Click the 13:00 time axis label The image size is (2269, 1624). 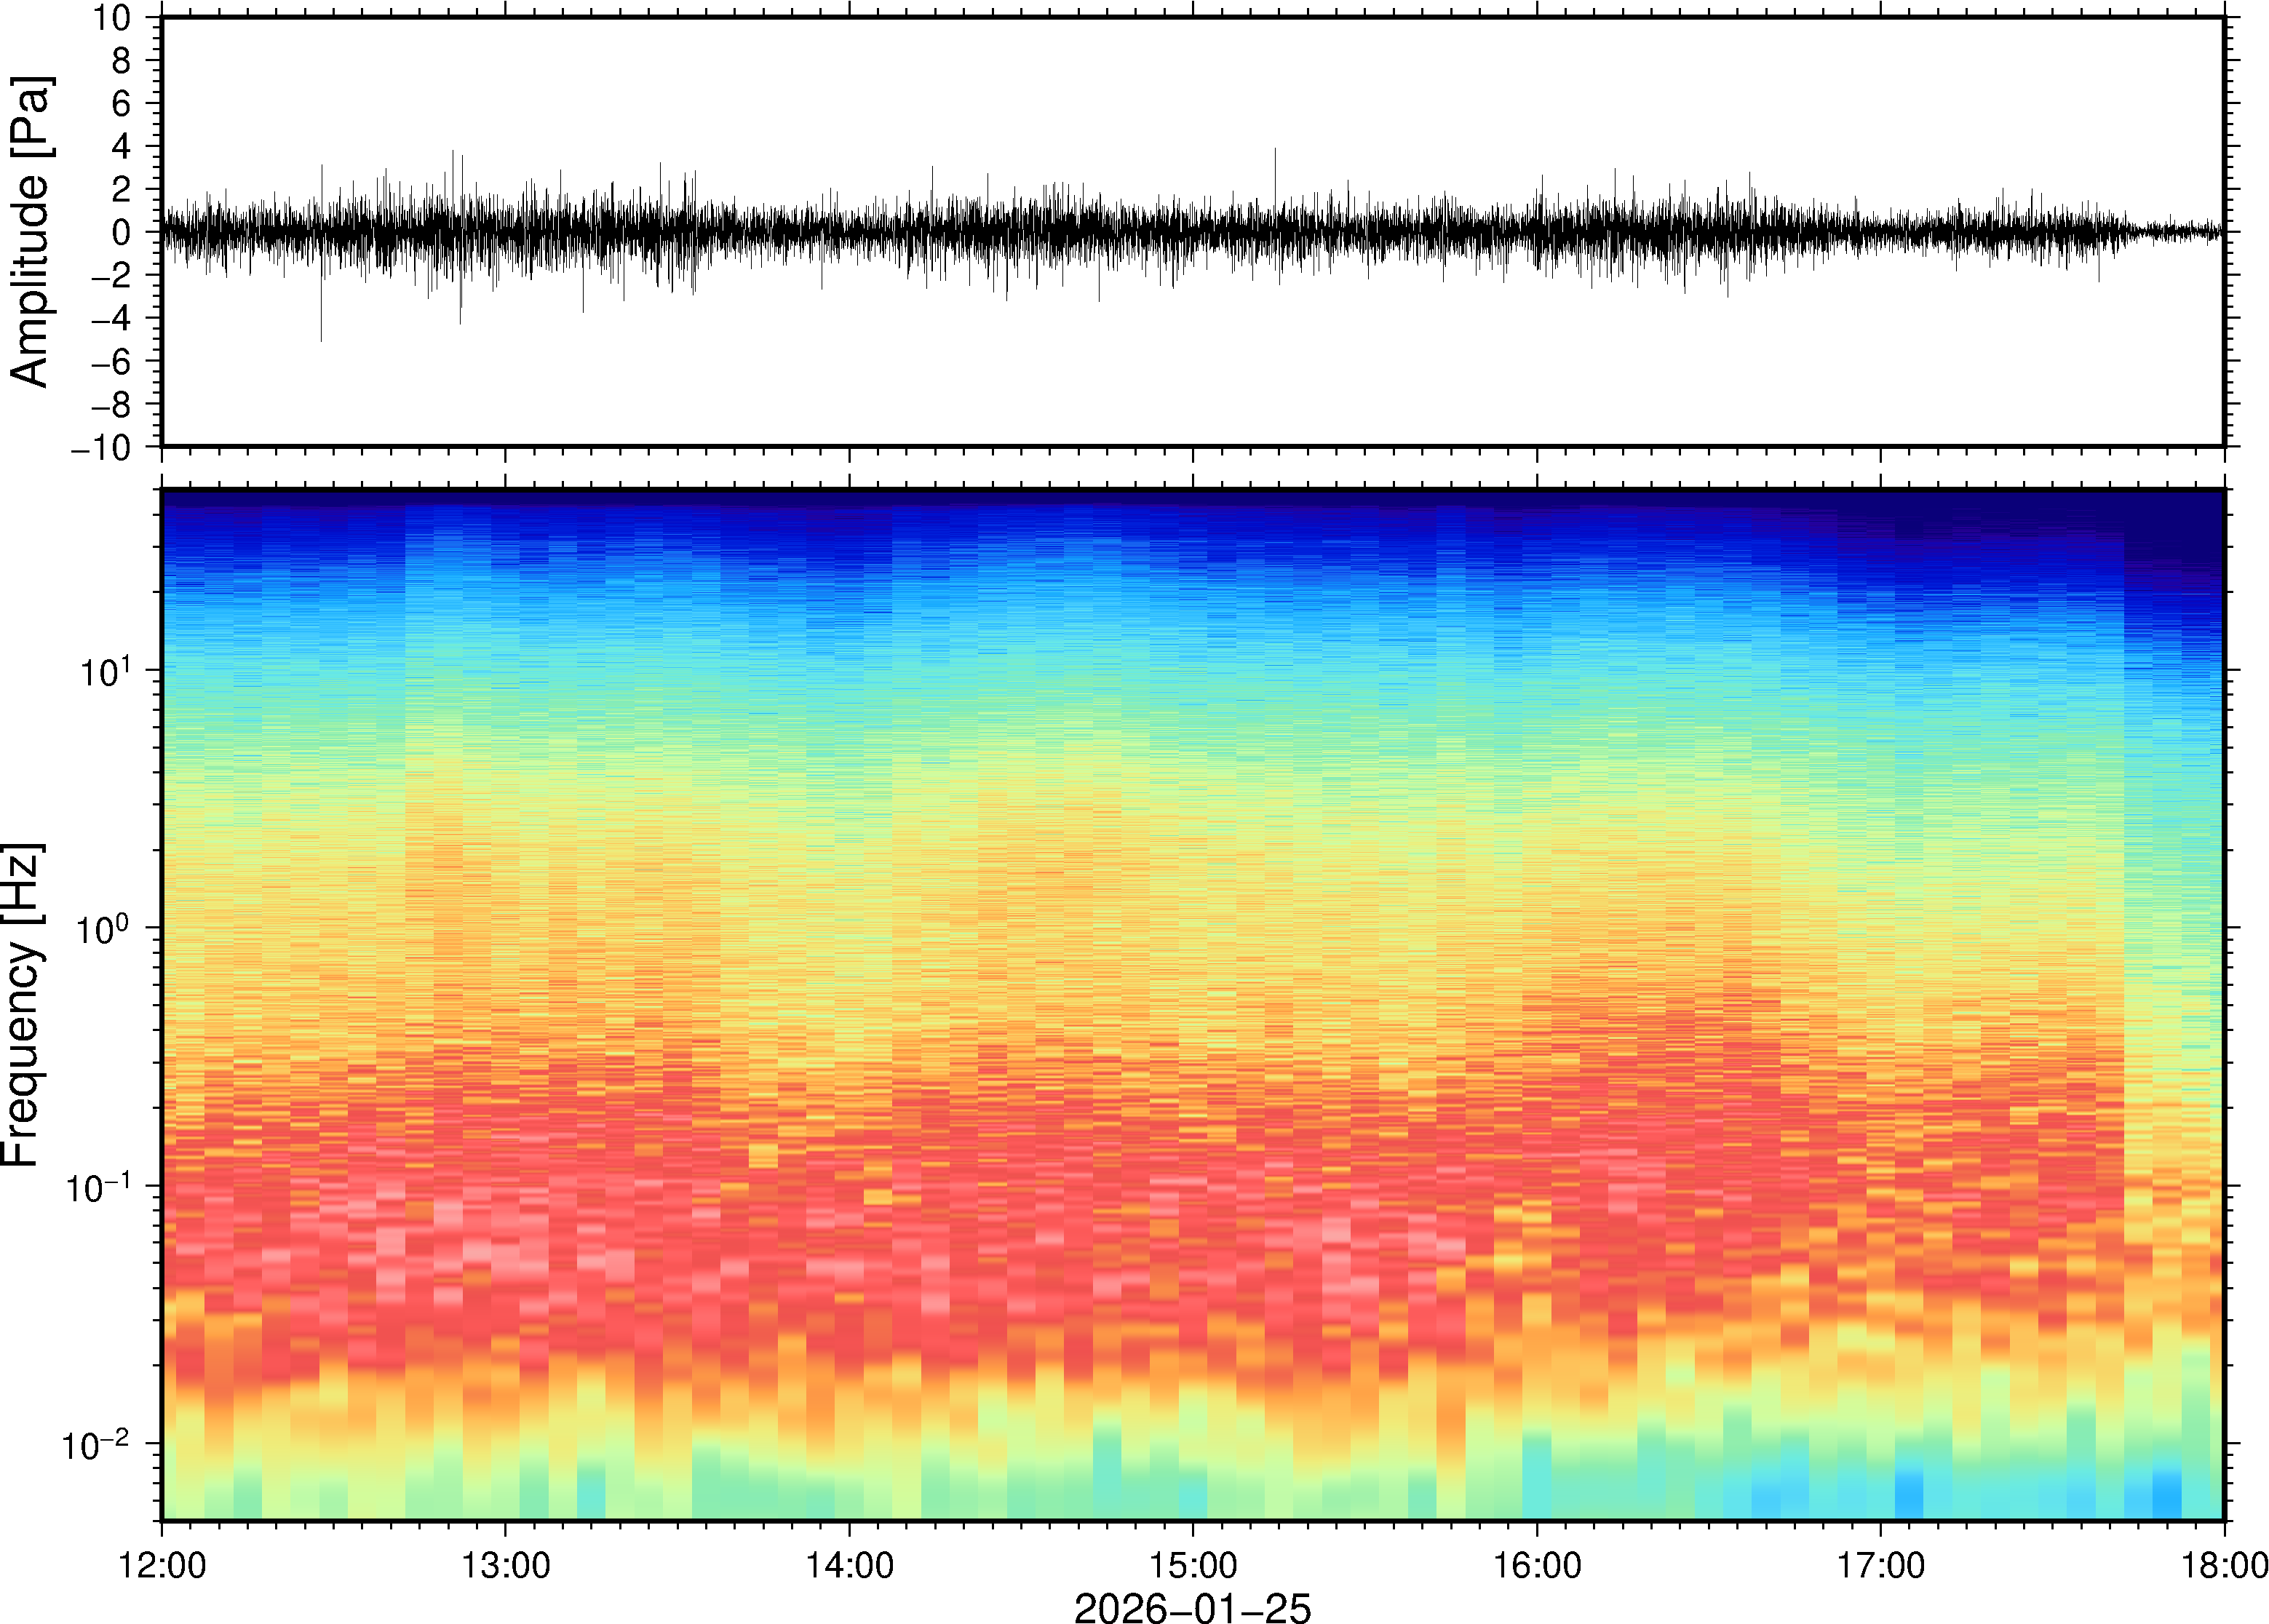pos(505,1564)
